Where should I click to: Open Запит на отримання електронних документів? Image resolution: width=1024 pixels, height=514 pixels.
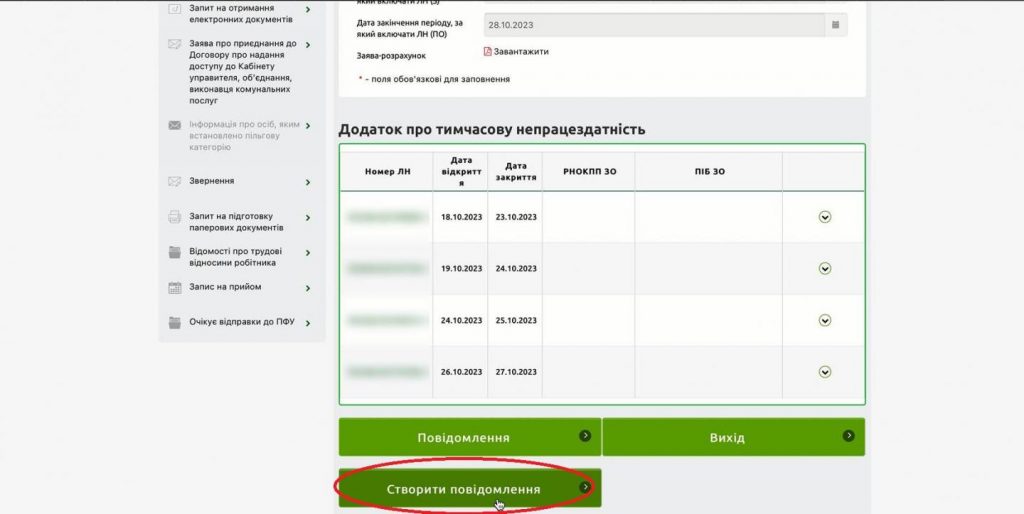[240, 13]
